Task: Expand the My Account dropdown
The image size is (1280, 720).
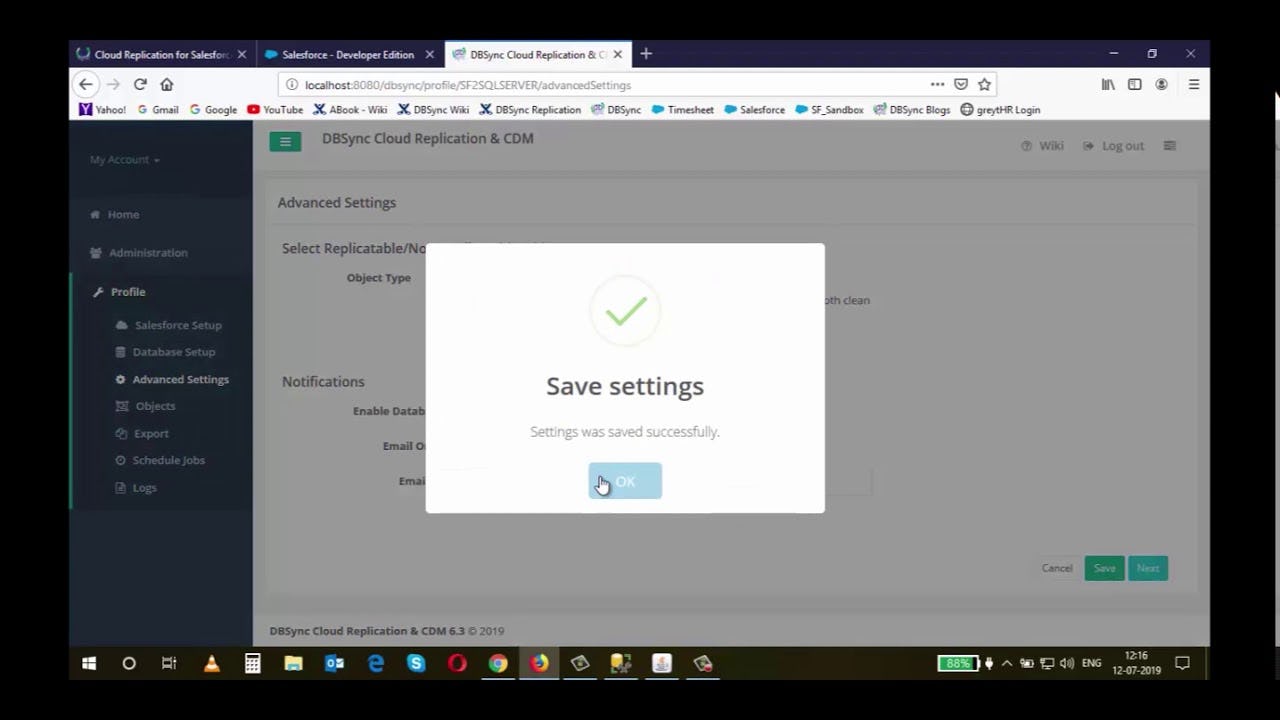Action: (124, 159)
